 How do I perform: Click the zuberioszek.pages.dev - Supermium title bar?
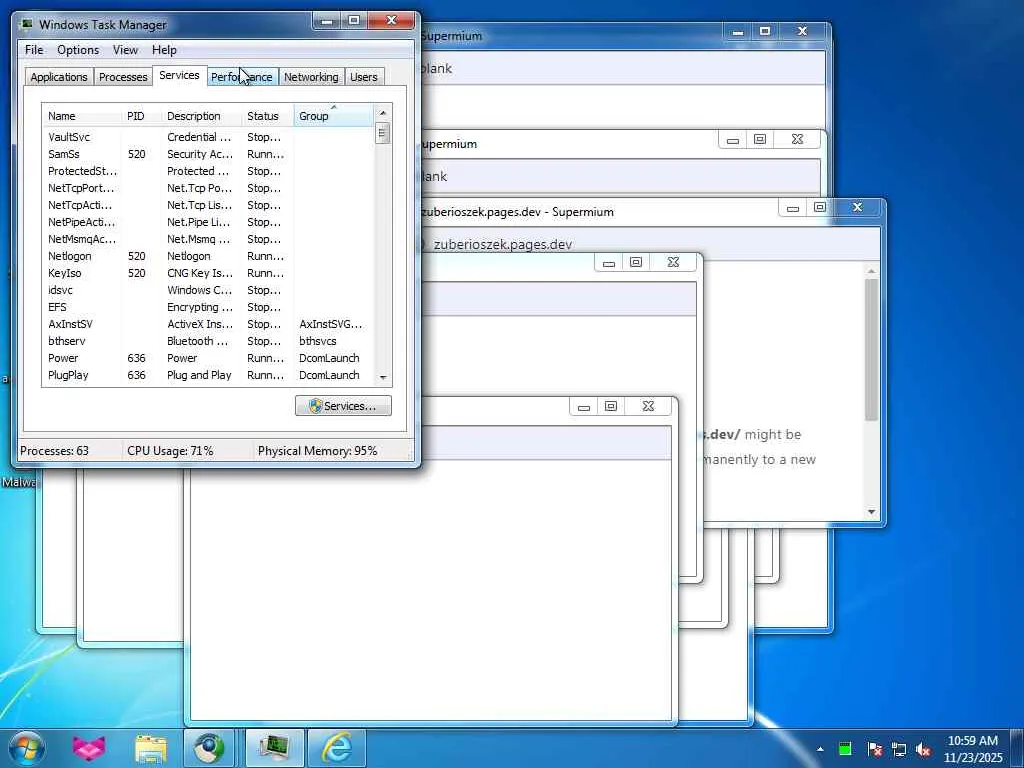click(x=598, y=211)
